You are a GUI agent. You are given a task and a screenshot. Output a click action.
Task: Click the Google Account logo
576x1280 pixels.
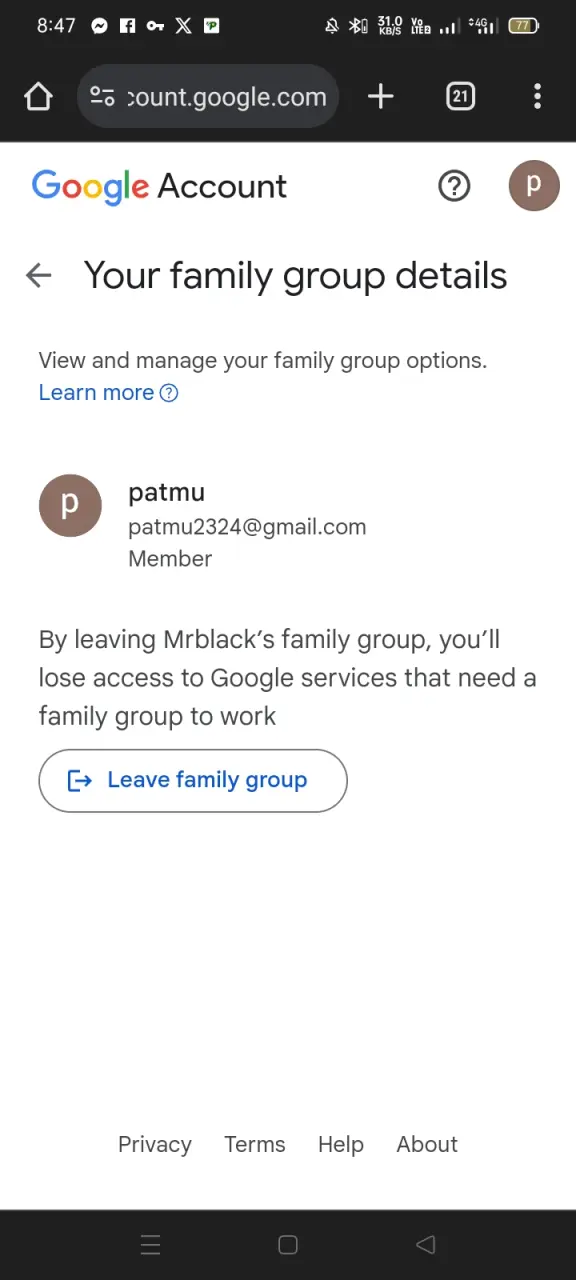159,187
